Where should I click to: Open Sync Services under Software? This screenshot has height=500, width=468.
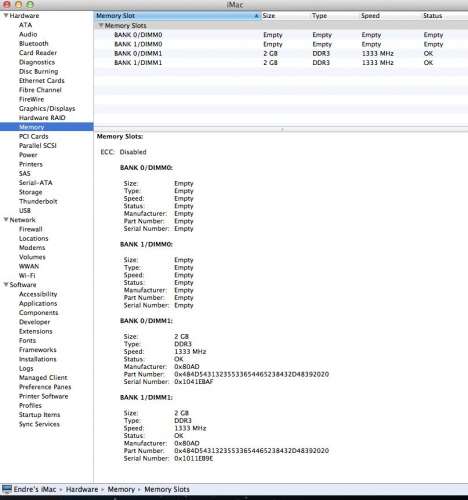39,424
